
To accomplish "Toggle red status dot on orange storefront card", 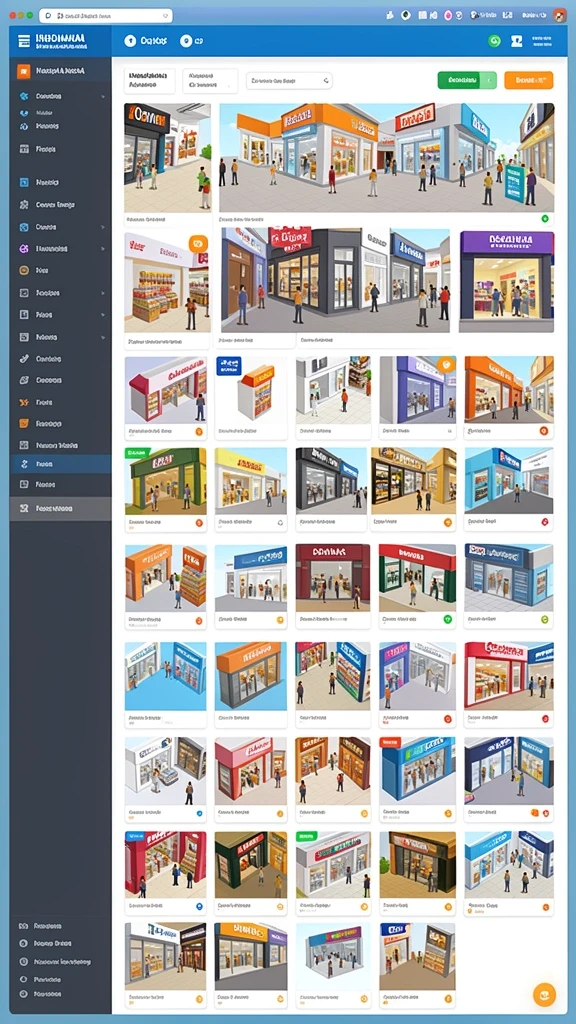I will click(543, 430).
